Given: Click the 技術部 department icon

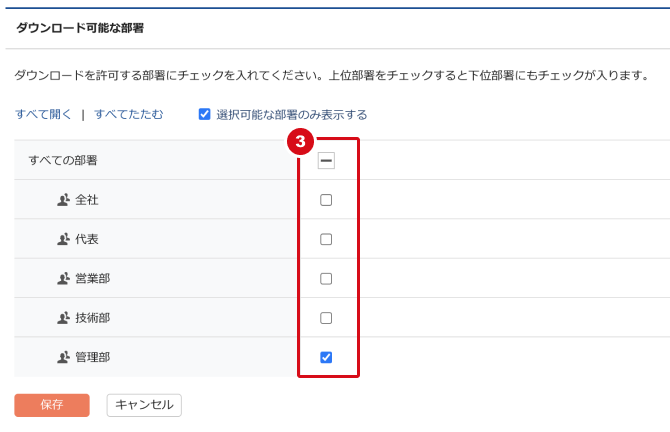Looking at the screenshot, I should 63,318.
